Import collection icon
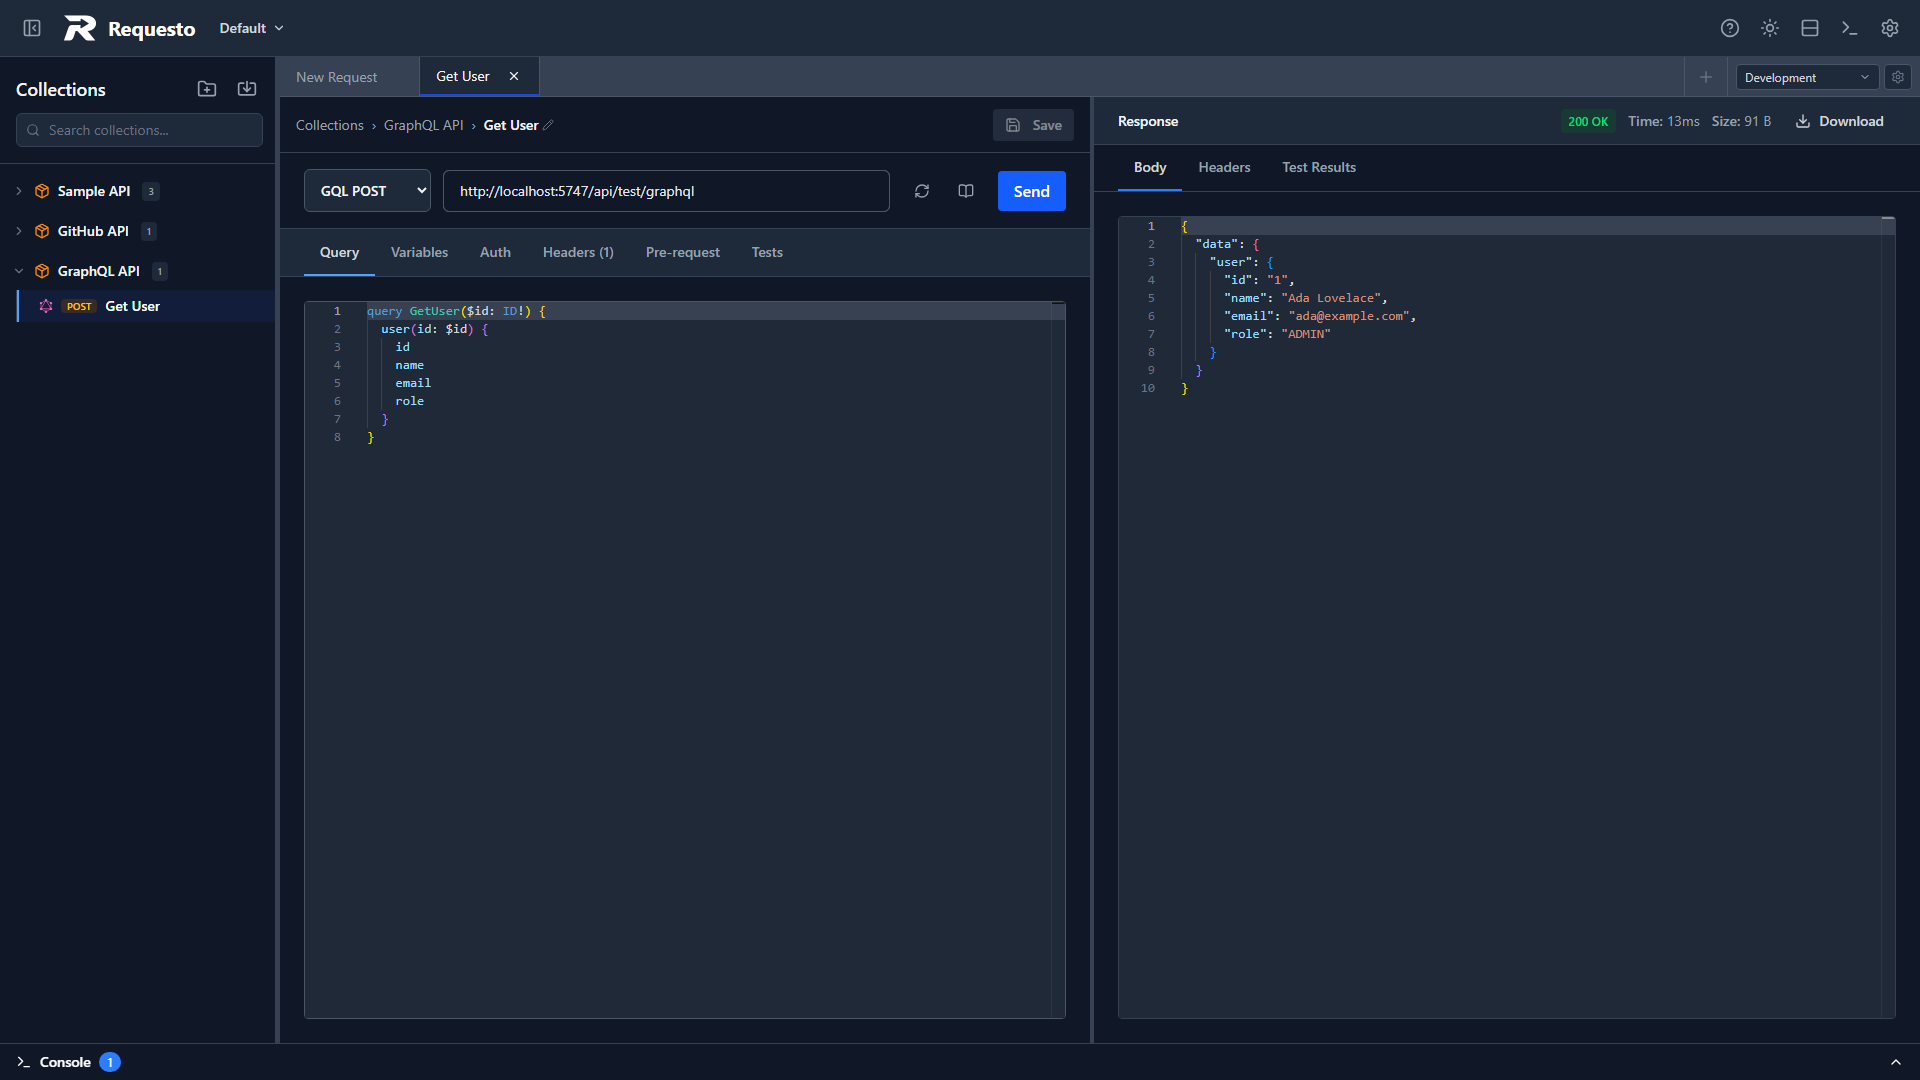Image resolution: width=1920 pixels, height=1080 pixels. 247,89
